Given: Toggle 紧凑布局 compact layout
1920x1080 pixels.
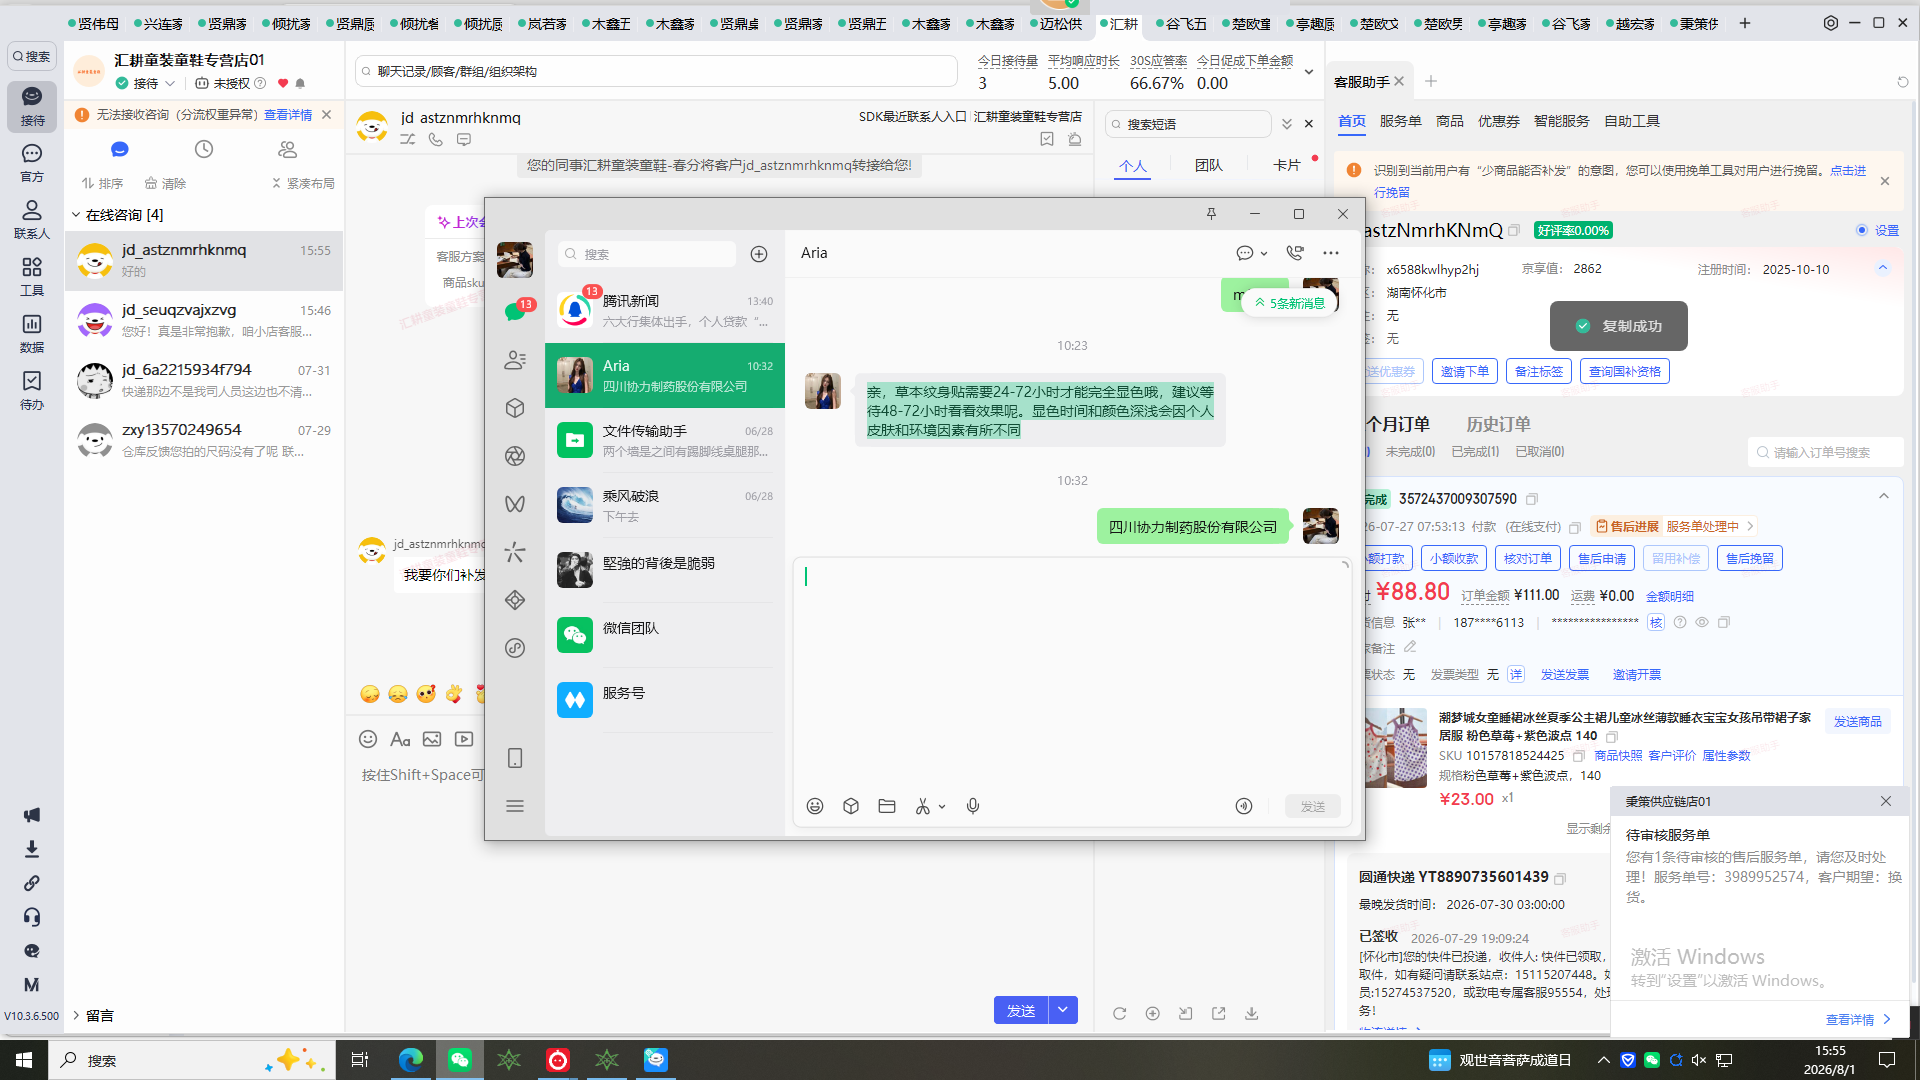Looking at the screenshot, I should click(303, 183).
